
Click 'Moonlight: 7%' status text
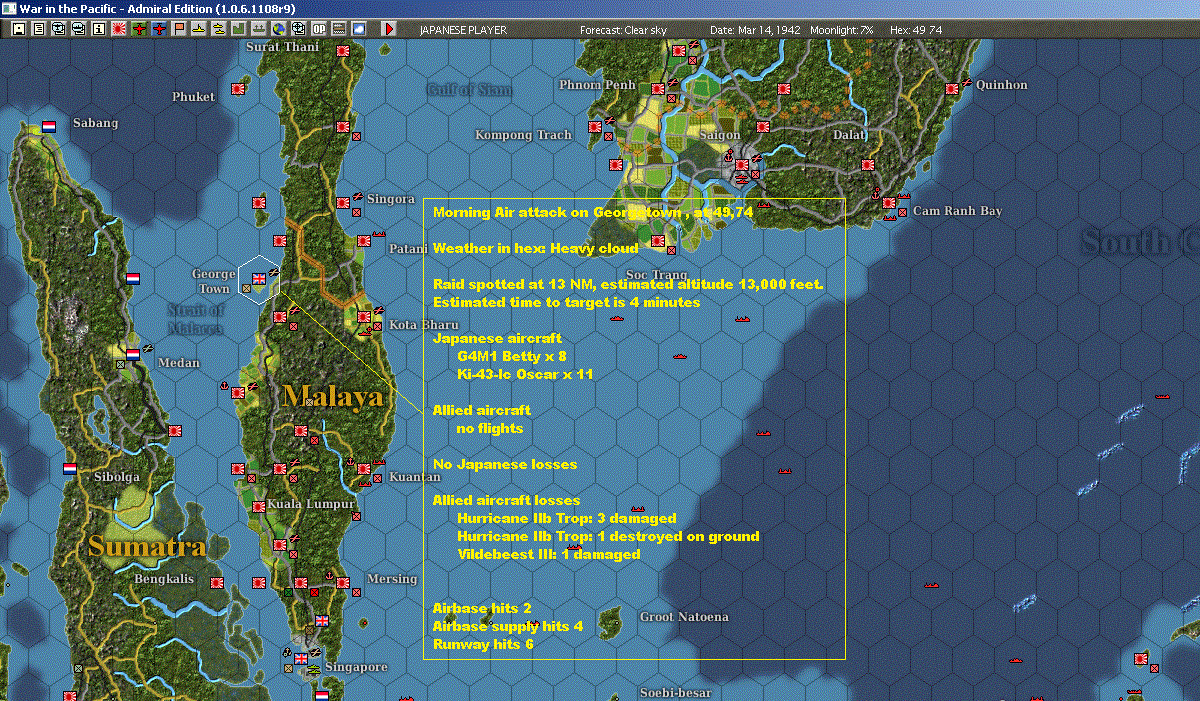(840, 30)
